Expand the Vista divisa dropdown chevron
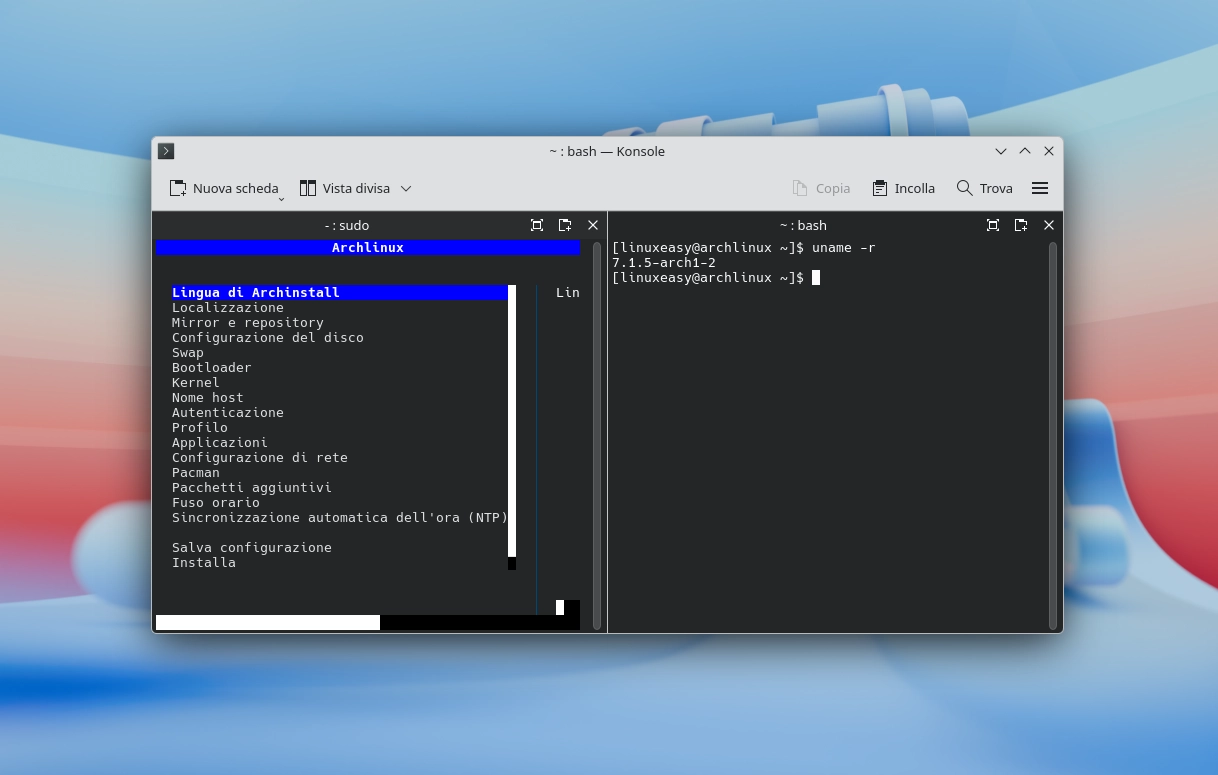The image size is (1218, 775). click(x=406, y=188)
